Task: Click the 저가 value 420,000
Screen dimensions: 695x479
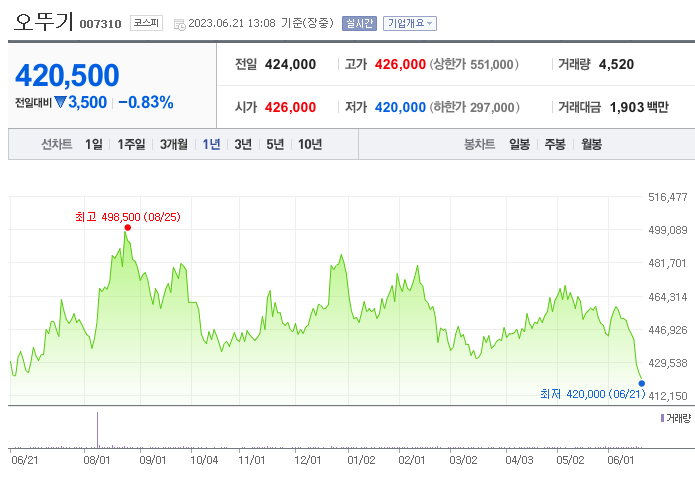Action: coord(400,107)
